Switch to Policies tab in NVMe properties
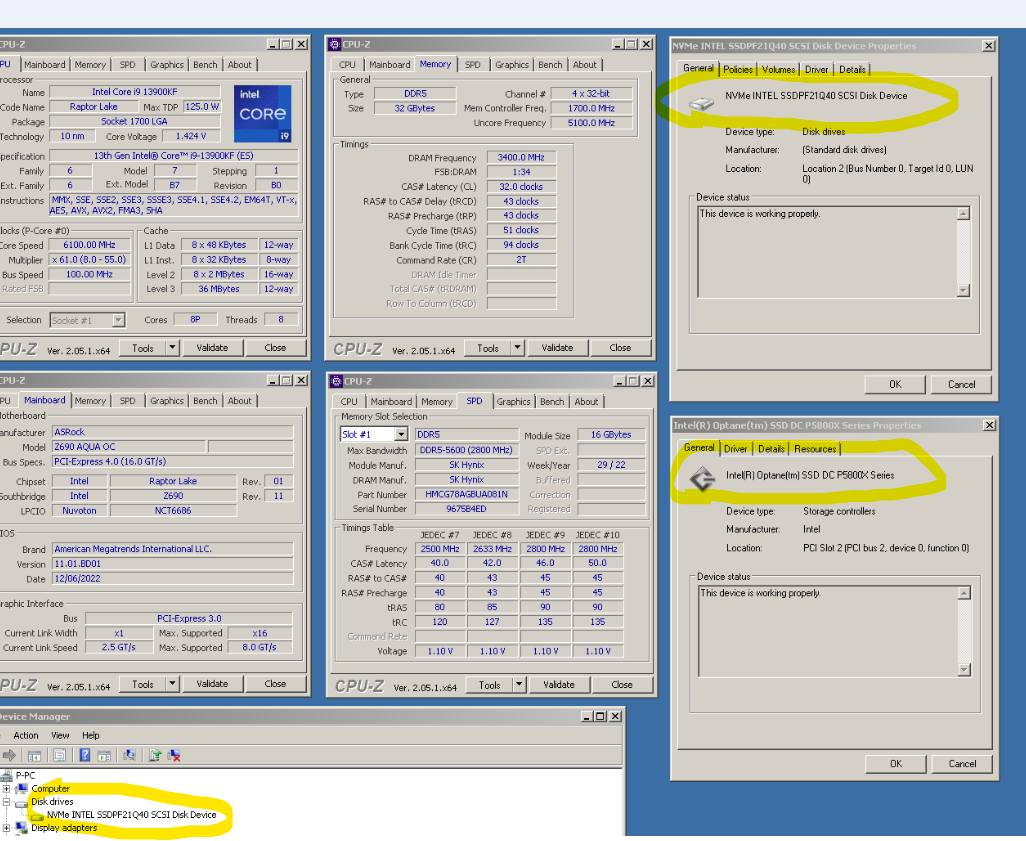The height and width of the screenshot is (841, 1026). click(737, 69)
